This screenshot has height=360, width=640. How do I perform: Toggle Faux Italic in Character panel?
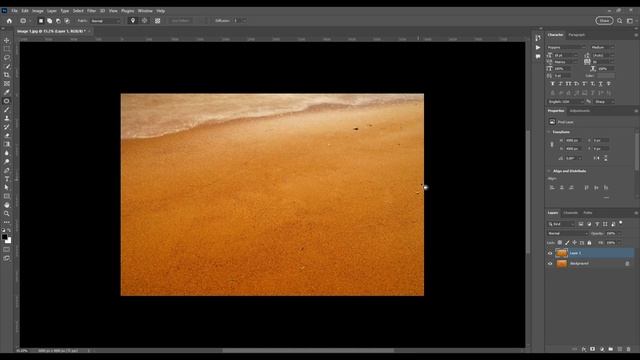(560, 84)
